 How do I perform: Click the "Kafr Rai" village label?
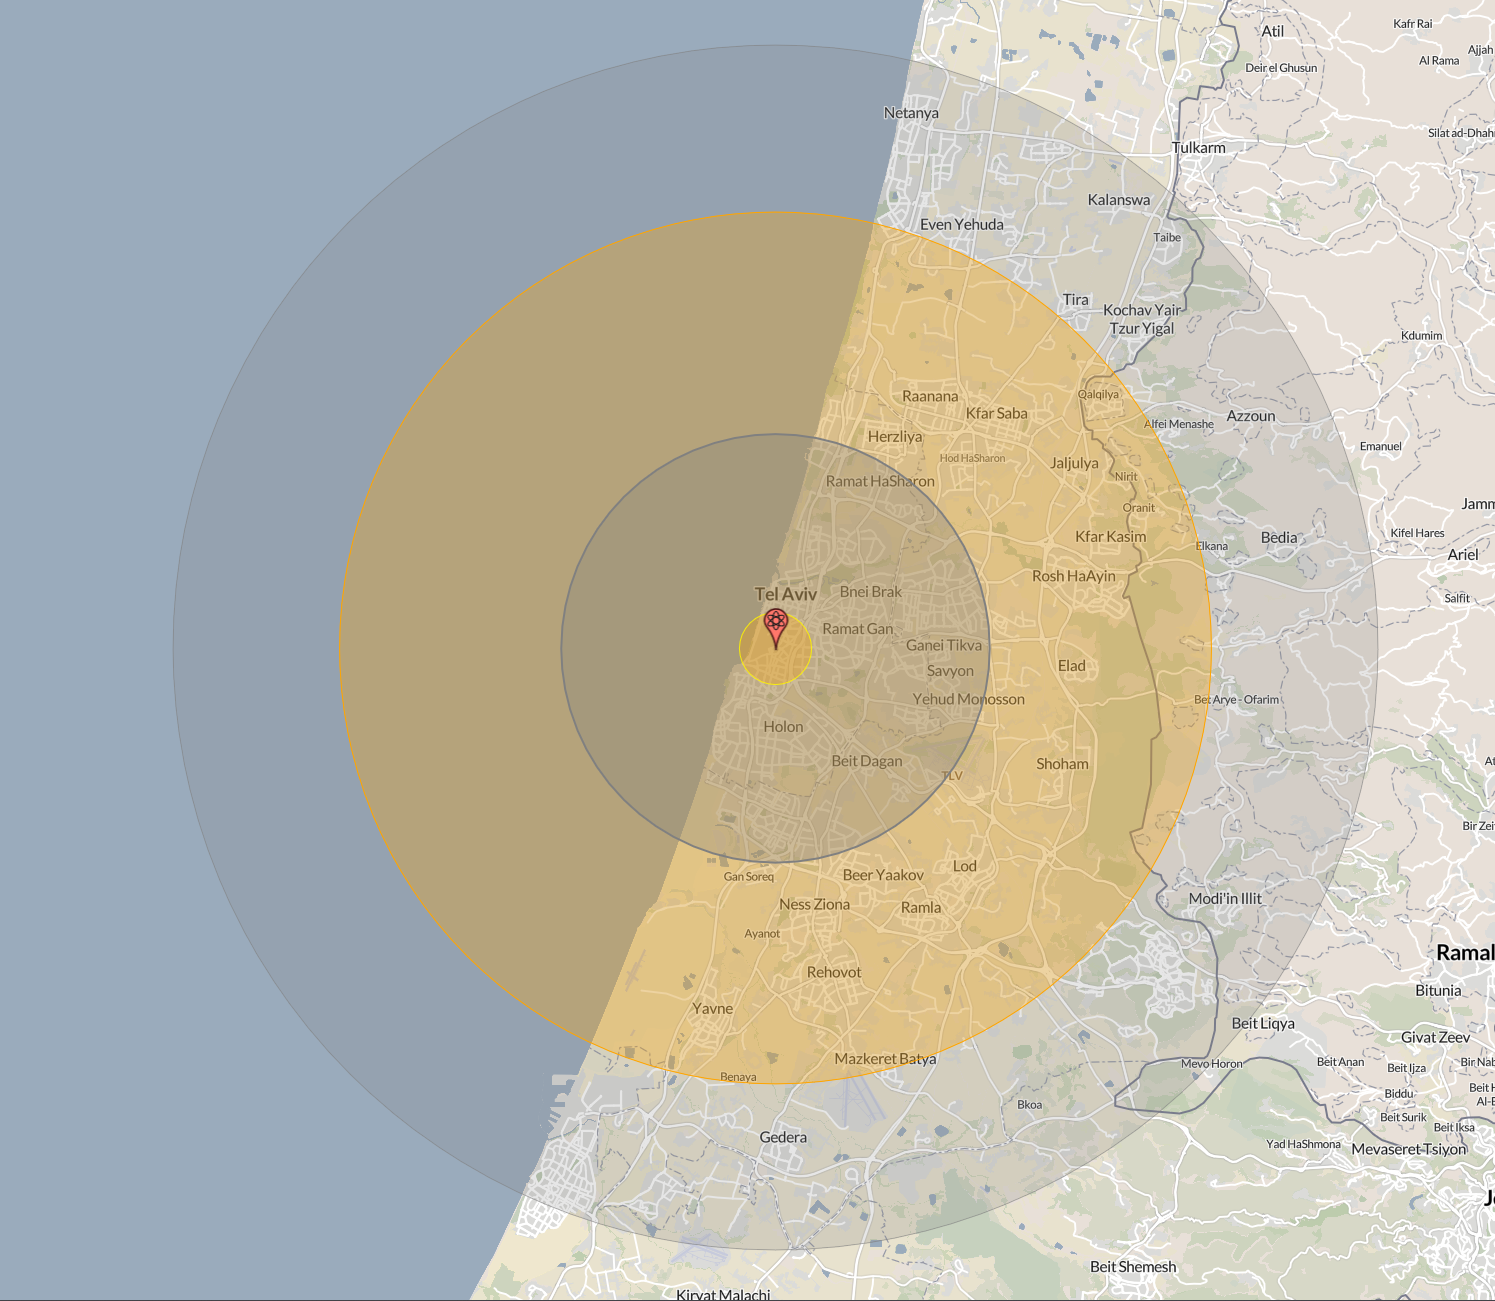[x=1413, y=24]
